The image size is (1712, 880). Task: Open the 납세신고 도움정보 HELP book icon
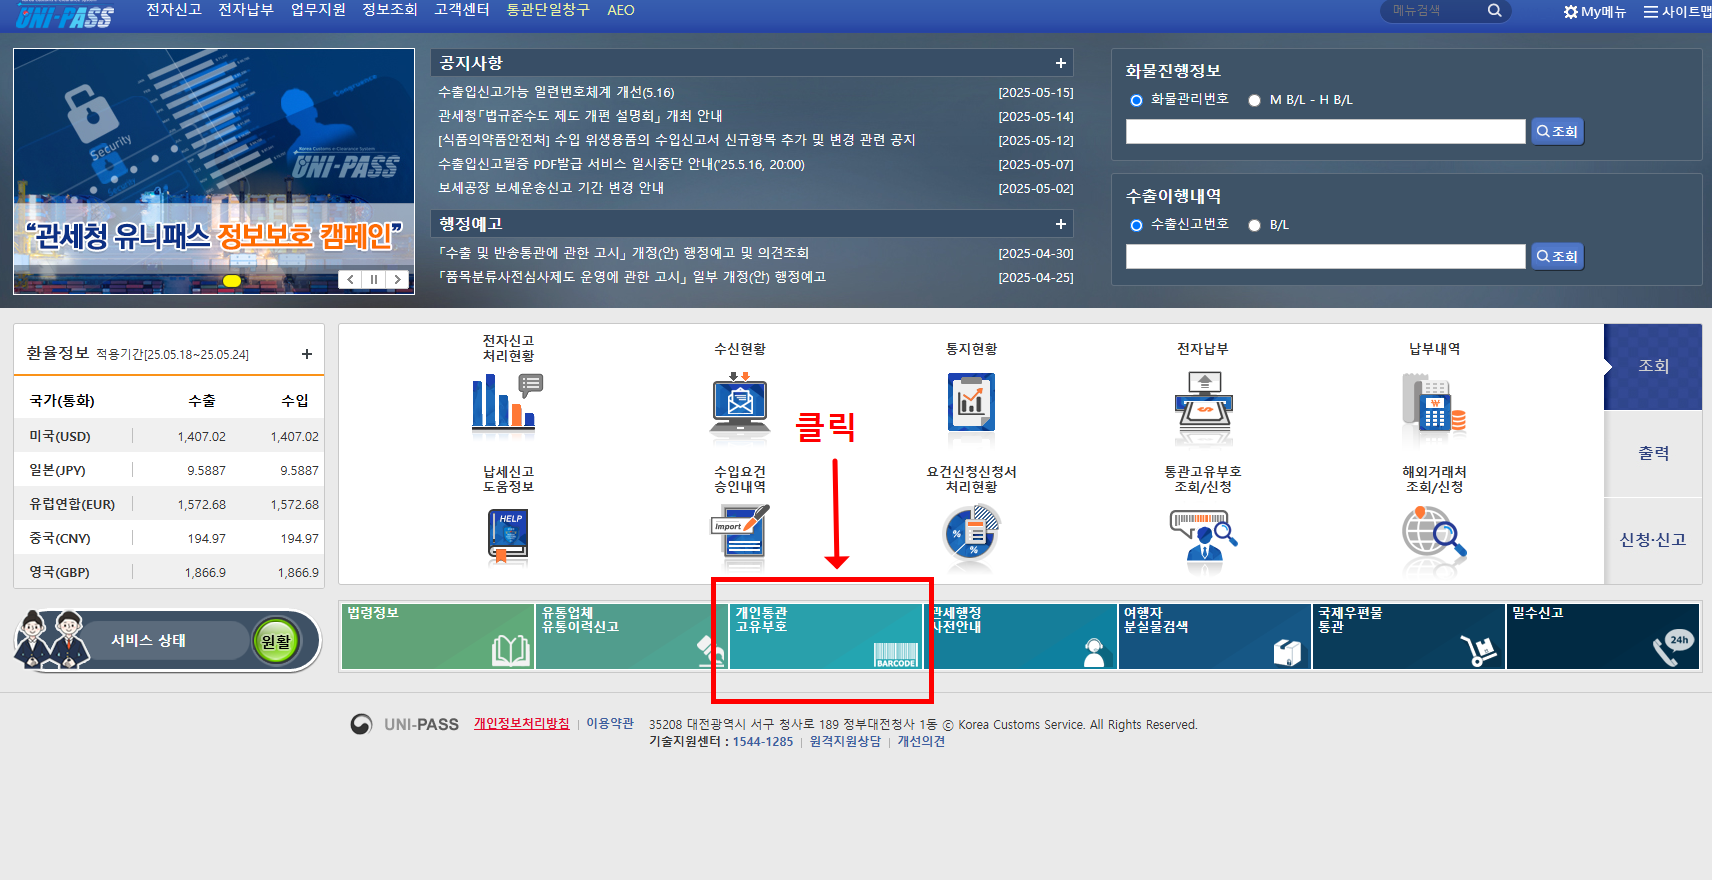[508, 535]
